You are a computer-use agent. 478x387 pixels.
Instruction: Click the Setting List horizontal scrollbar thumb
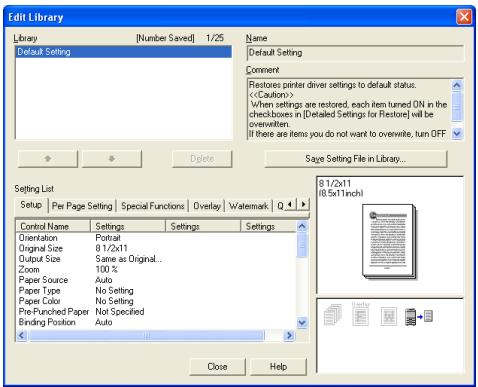(x=146, y=335)
